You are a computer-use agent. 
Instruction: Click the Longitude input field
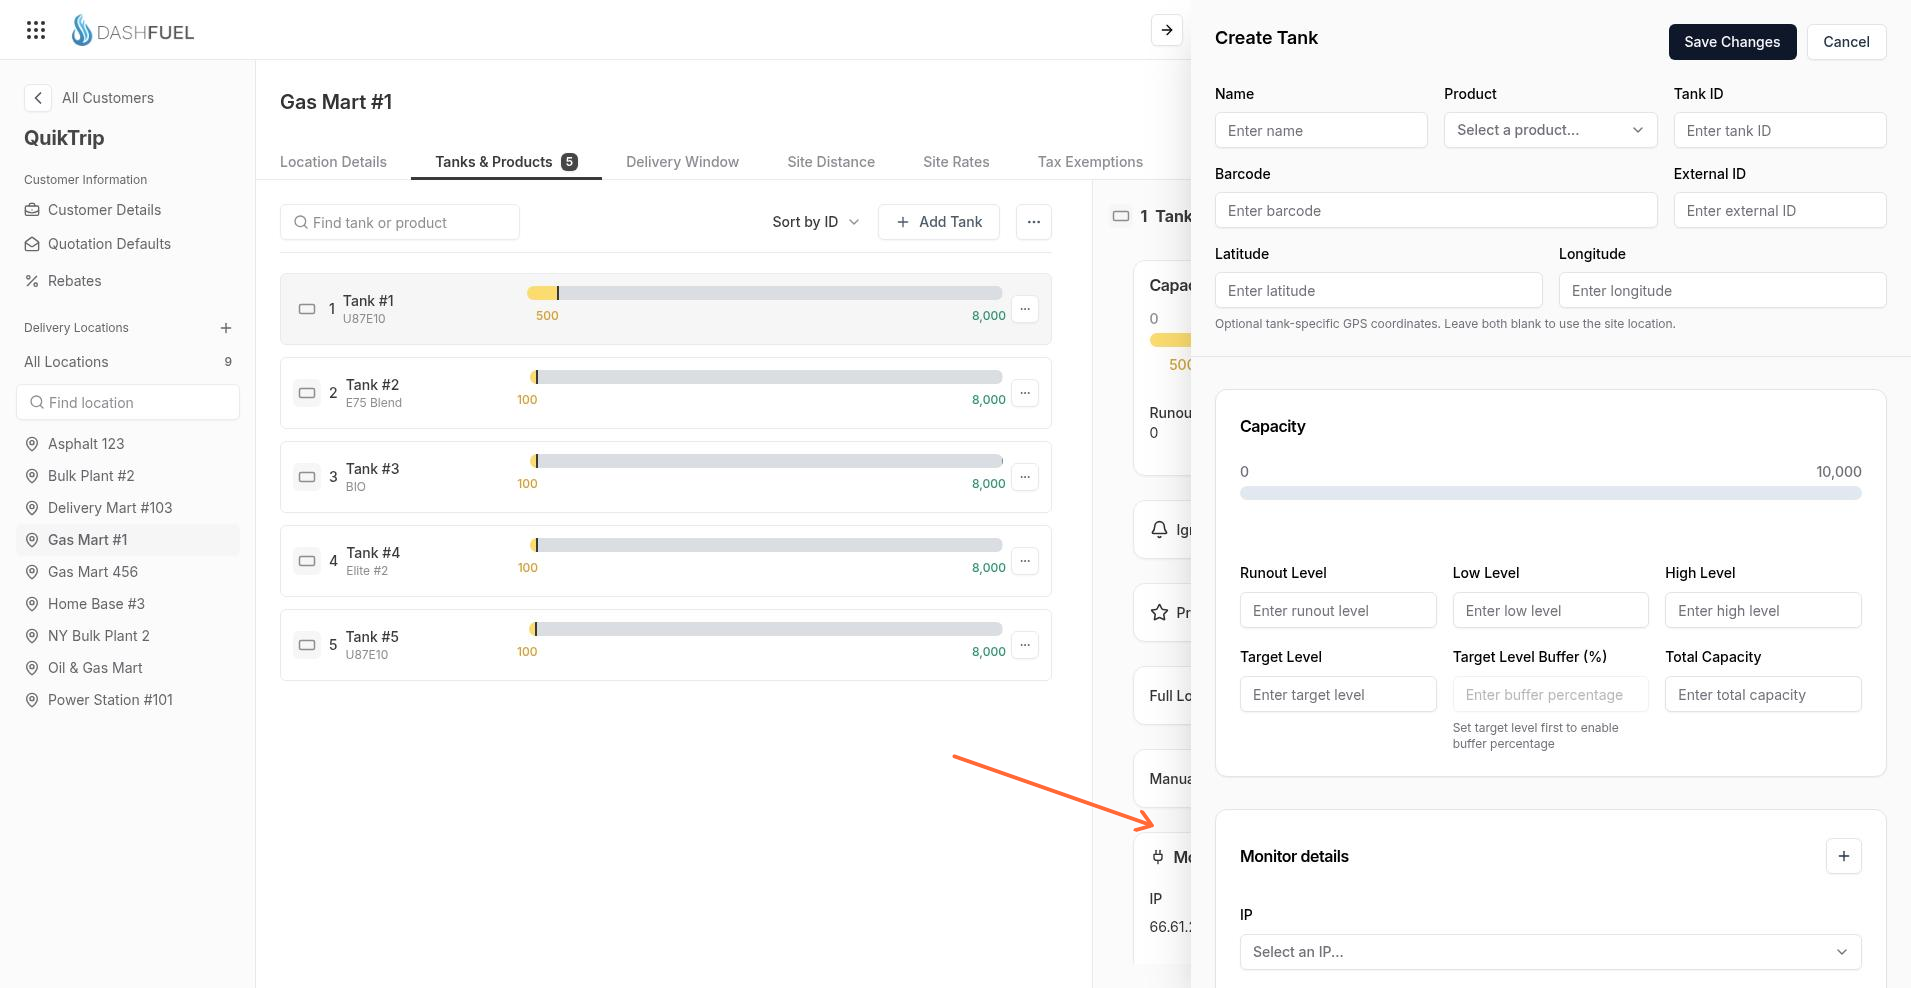pos(1722,290)
